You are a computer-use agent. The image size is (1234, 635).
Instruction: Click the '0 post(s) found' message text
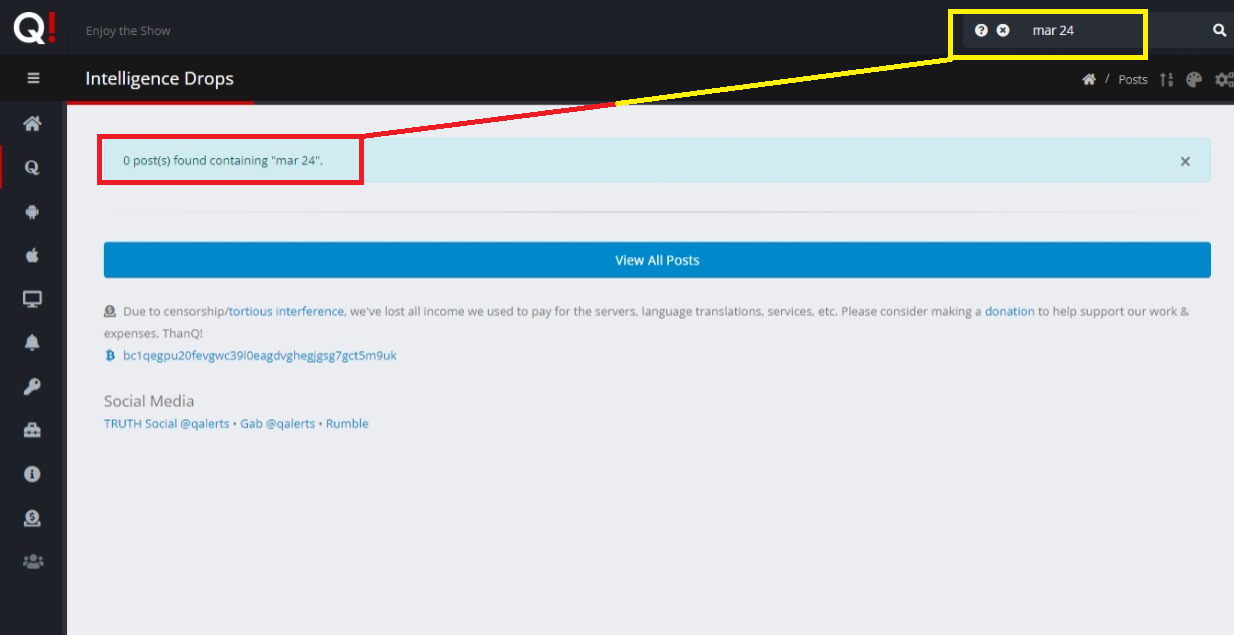point(224,160)
